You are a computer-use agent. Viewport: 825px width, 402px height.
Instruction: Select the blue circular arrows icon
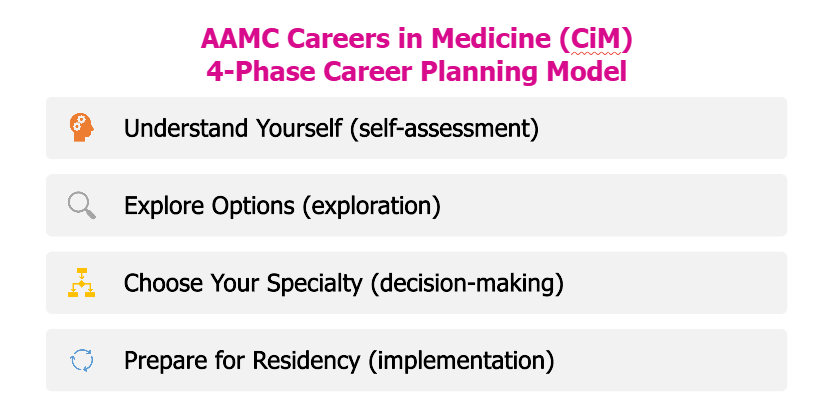82,360
